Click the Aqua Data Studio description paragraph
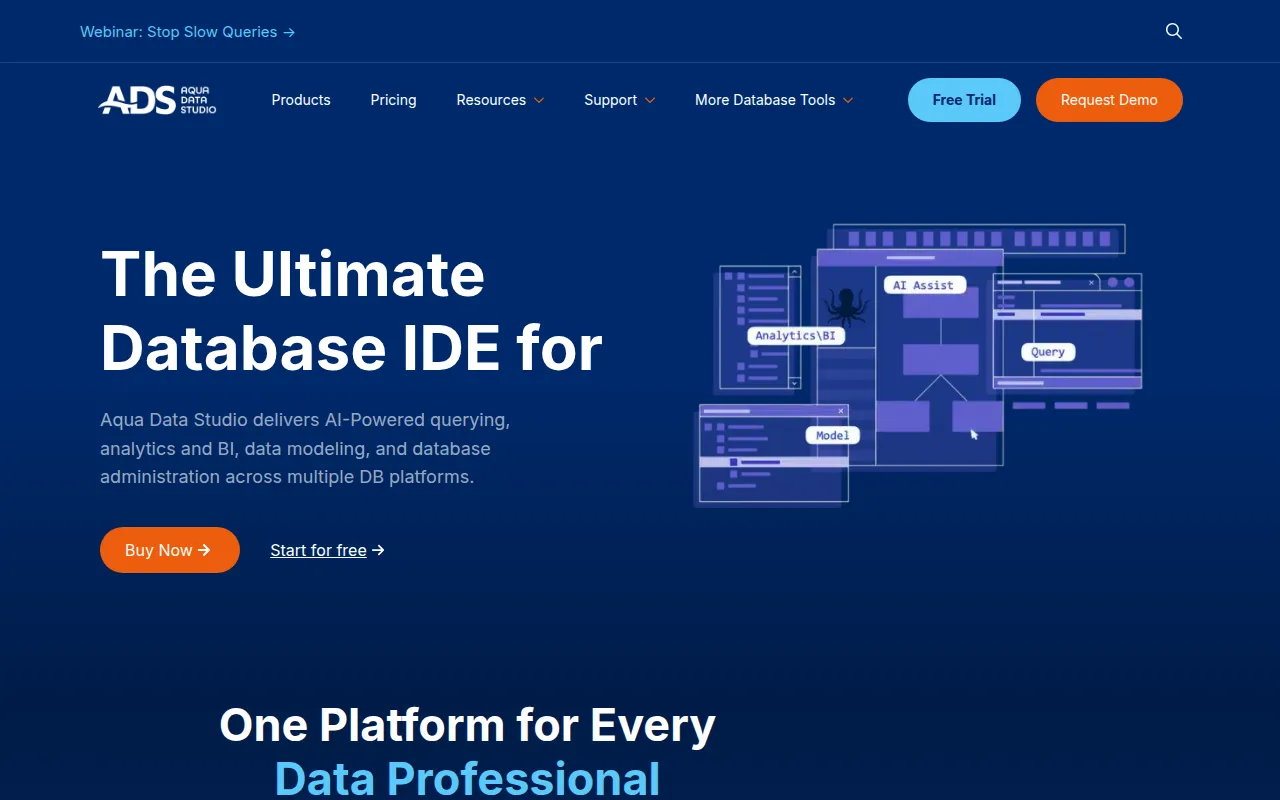 pyautogui.click(x=305, y=448)
